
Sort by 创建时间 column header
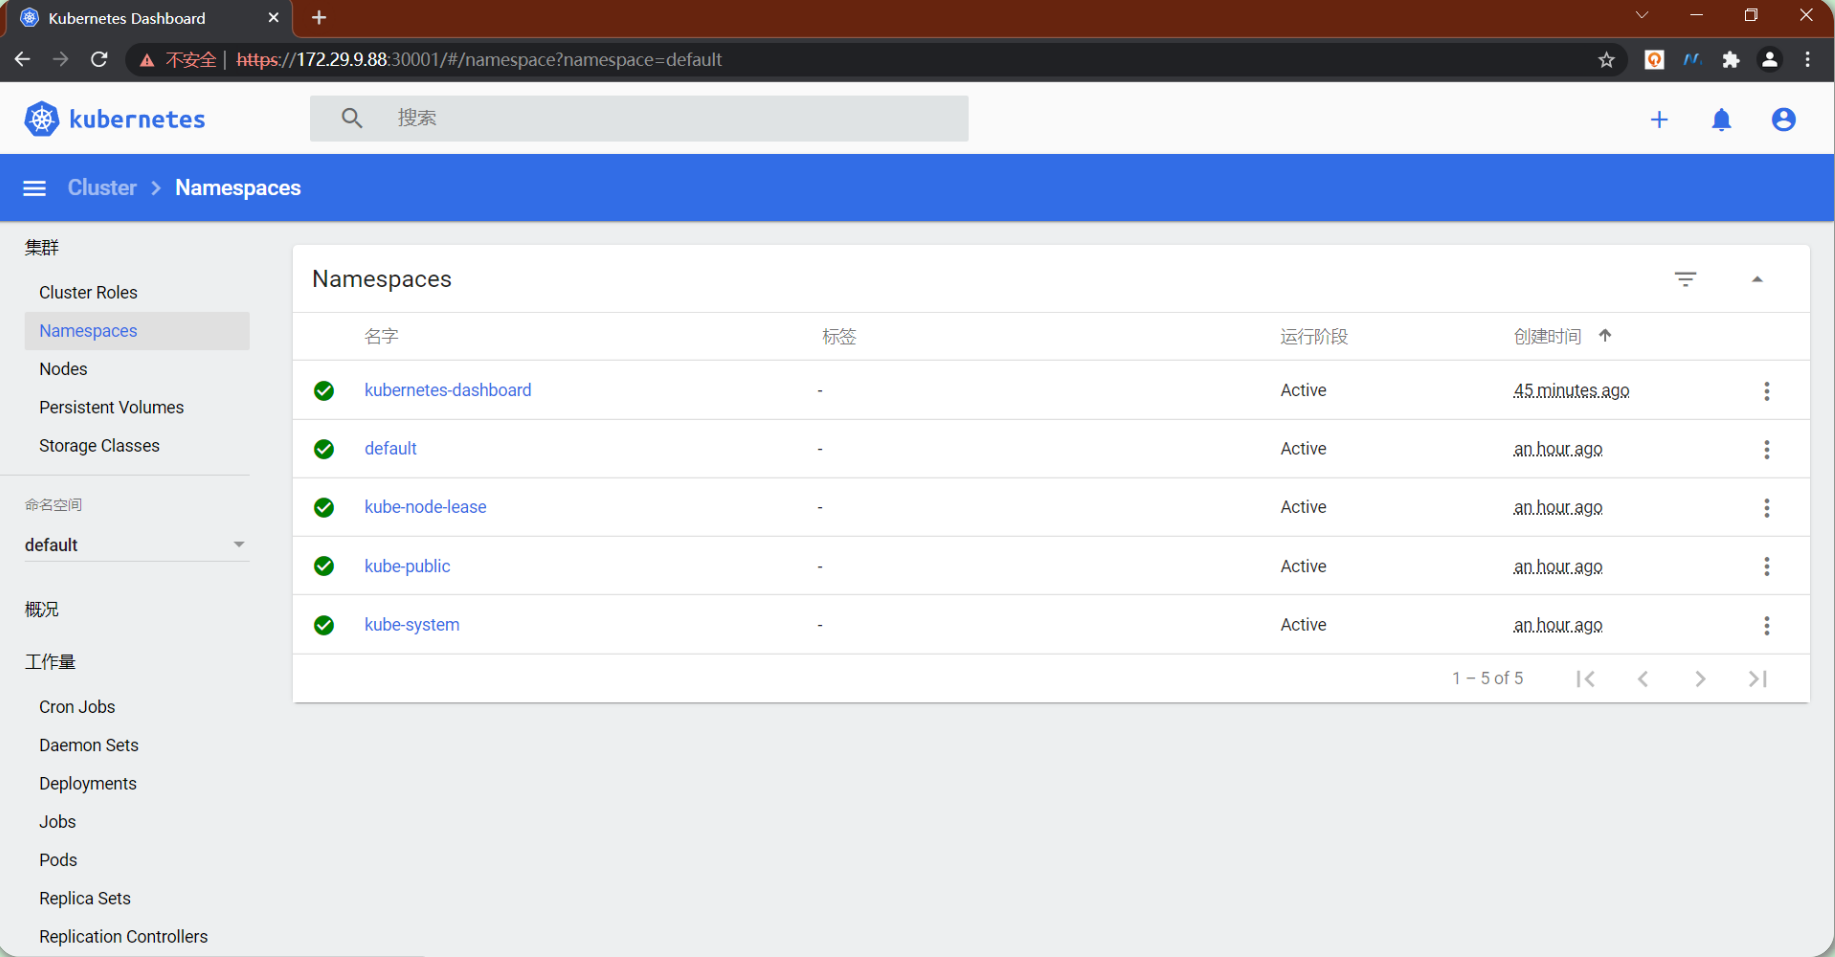tap(1547, 337)
